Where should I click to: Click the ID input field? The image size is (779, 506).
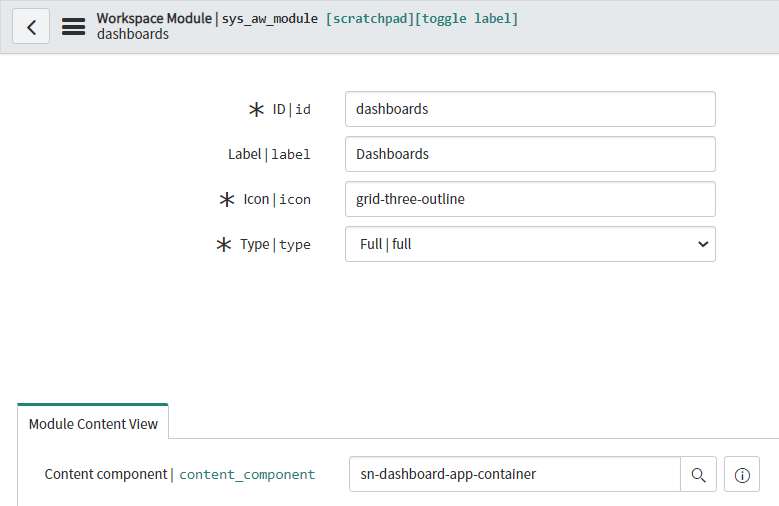530,109
